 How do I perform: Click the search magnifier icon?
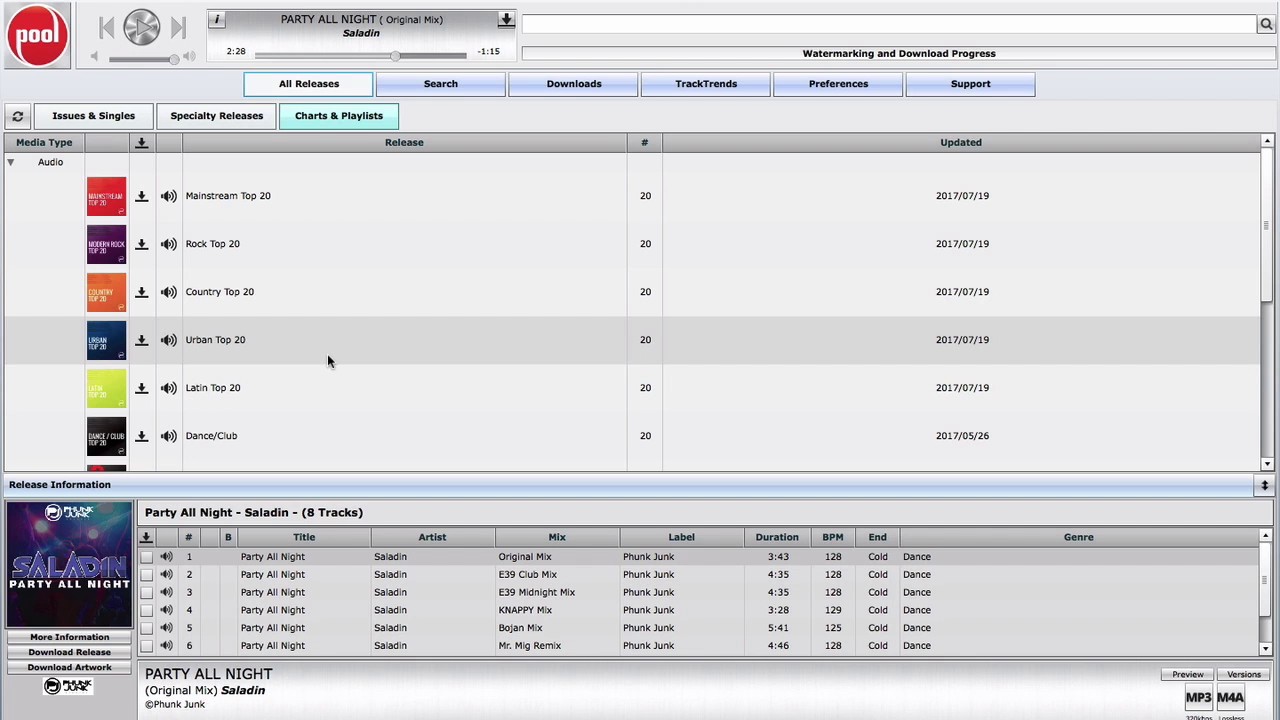[x=1266, y=24]
